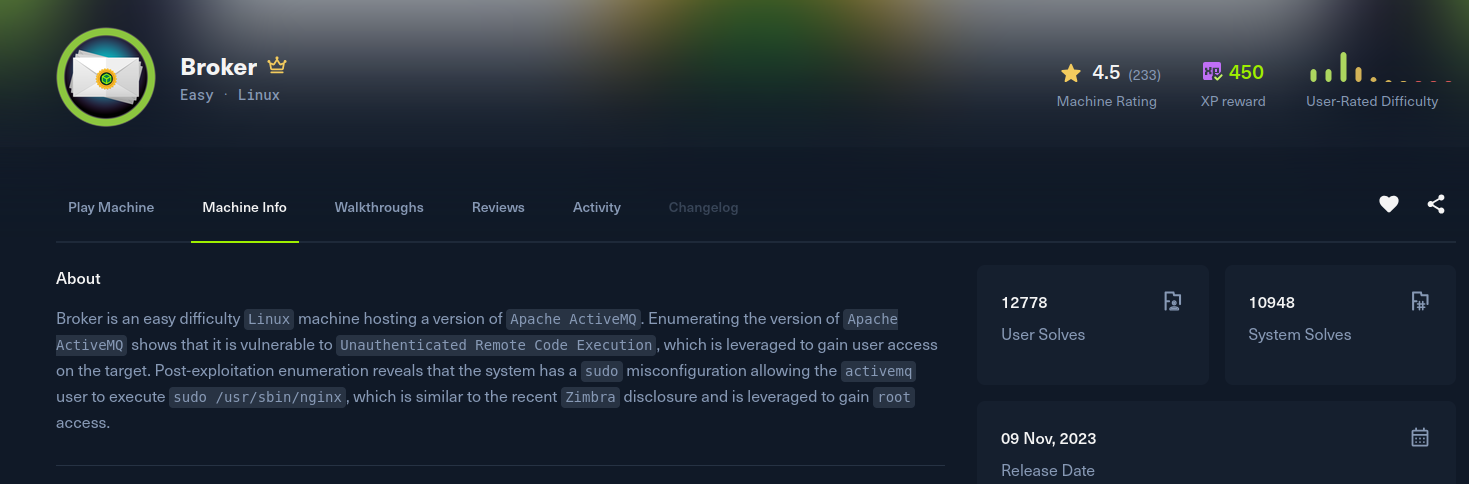Click the 09 Nov, 2023 date
Image resolution: width=1469 pixels, height=484 pixels.
pyautogui.click(x=1049, y=439)
